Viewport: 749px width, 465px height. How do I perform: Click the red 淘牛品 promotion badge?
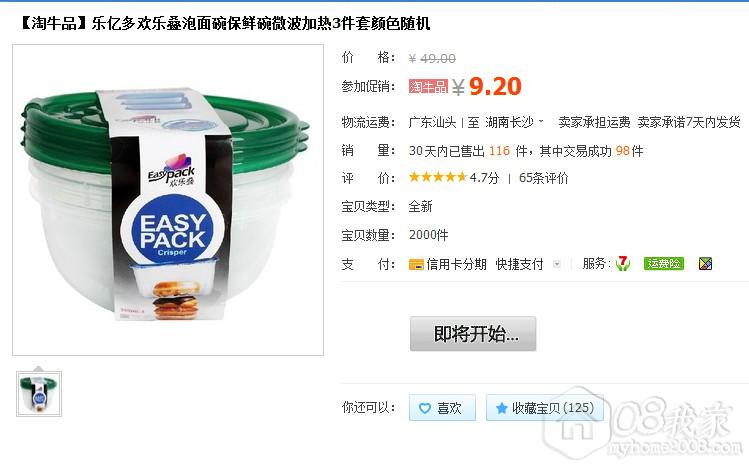tap(428, 87)
